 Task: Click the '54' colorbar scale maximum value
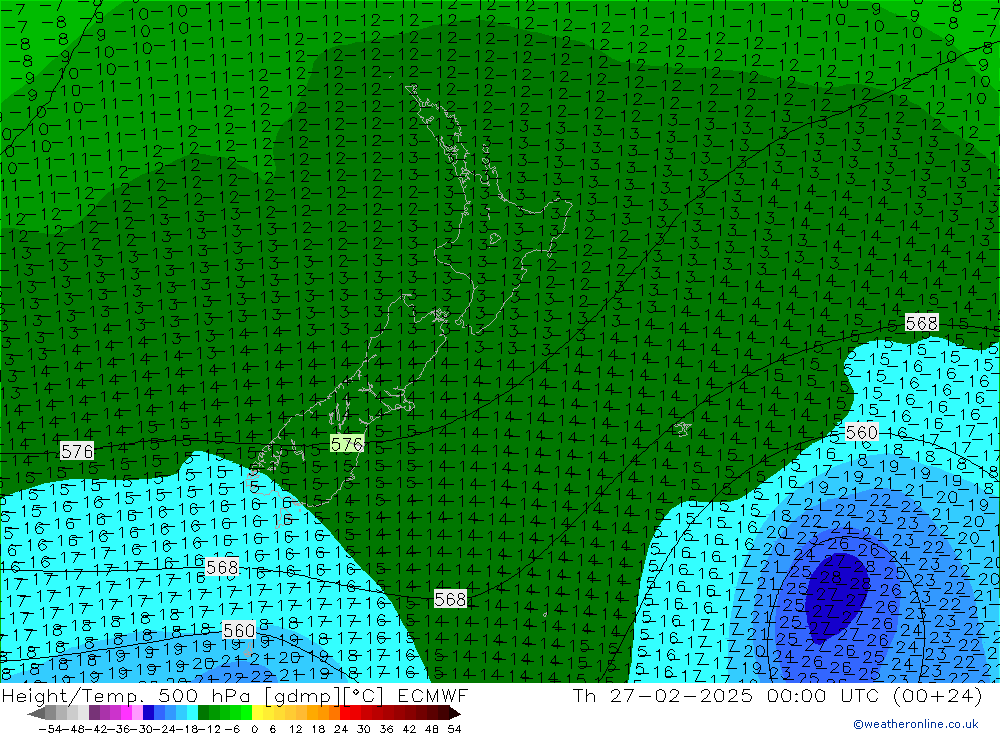pyautogui.click(x=454, y=729)
